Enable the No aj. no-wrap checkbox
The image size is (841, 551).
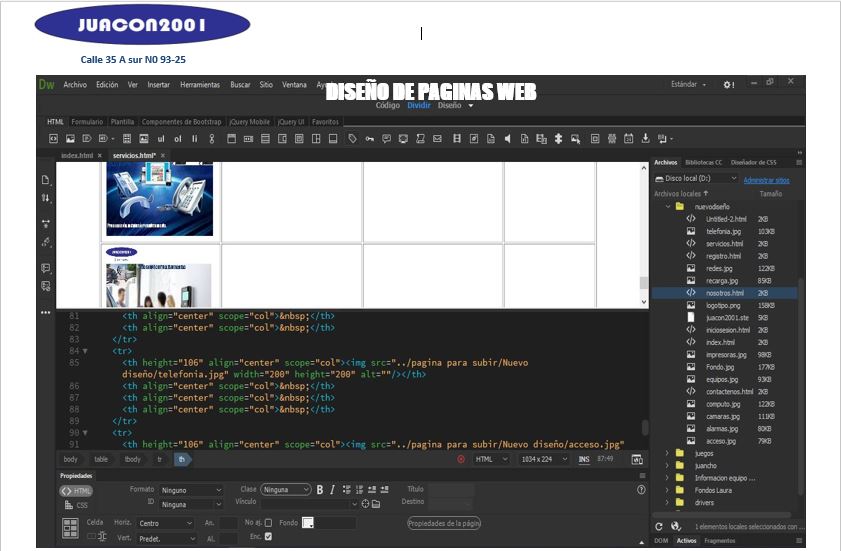click(x=268, y=522)
